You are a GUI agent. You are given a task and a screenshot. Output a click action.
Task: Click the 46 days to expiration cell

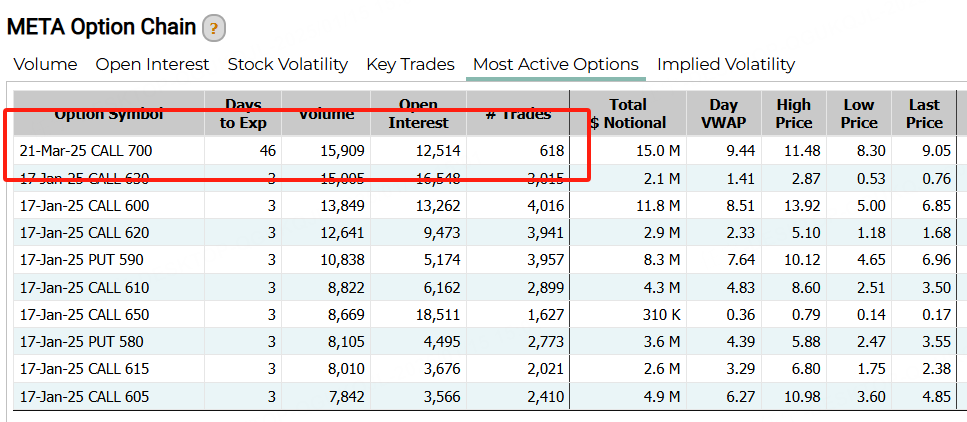268,151
